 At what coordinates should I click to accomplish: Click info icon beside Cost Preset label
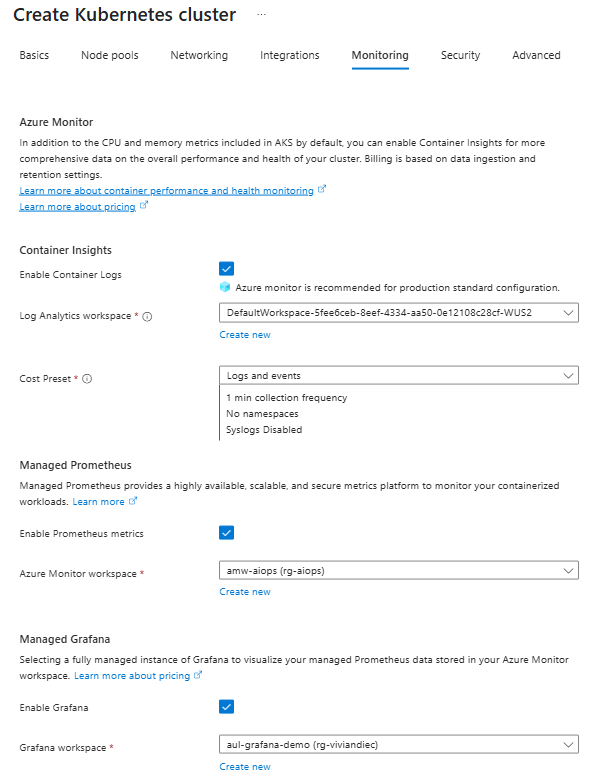87,379
